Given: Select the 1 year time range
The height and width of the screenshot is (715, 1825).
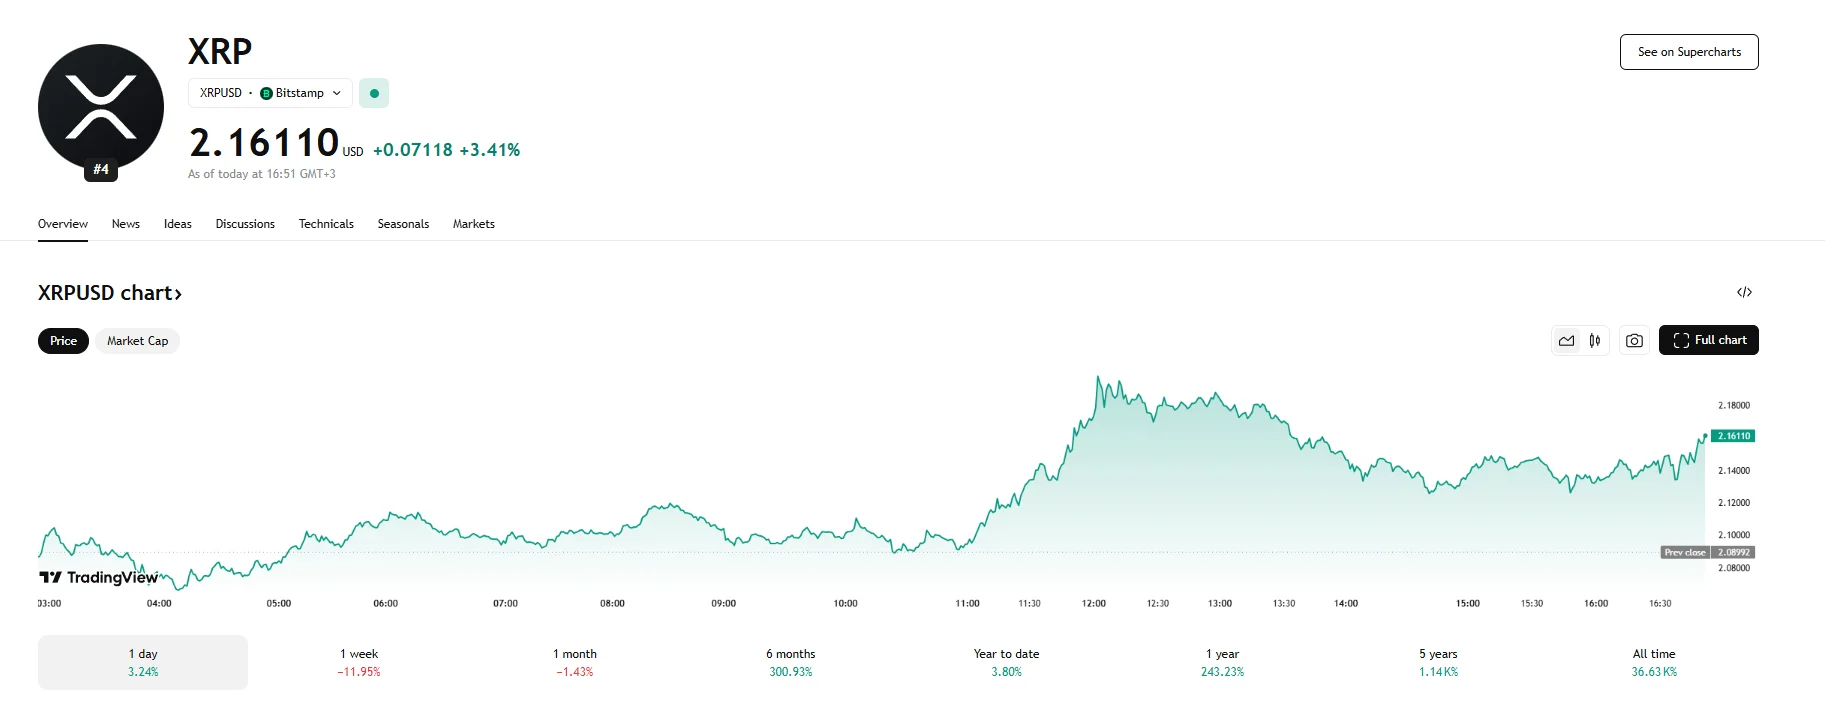Looking at the screenshot, I should click(x=1222, y=662).
